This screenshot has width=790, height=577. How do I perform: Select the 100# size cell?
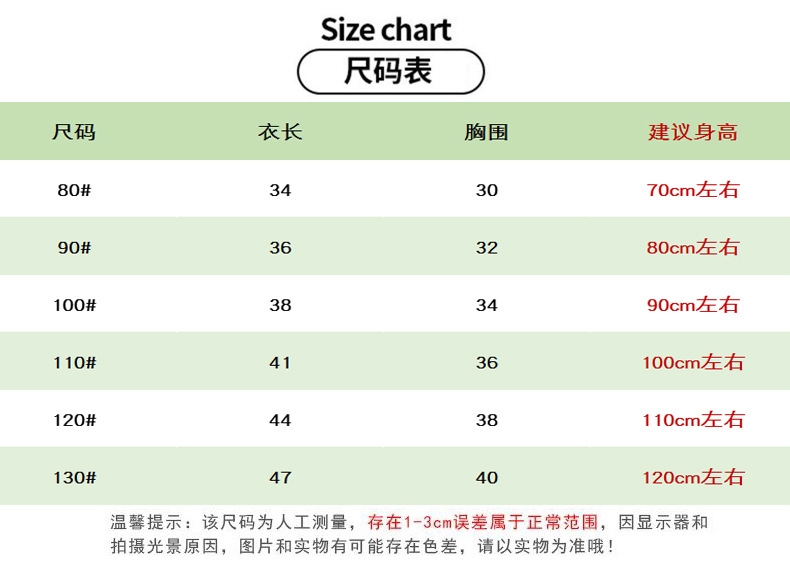click(x=74, y=305)
